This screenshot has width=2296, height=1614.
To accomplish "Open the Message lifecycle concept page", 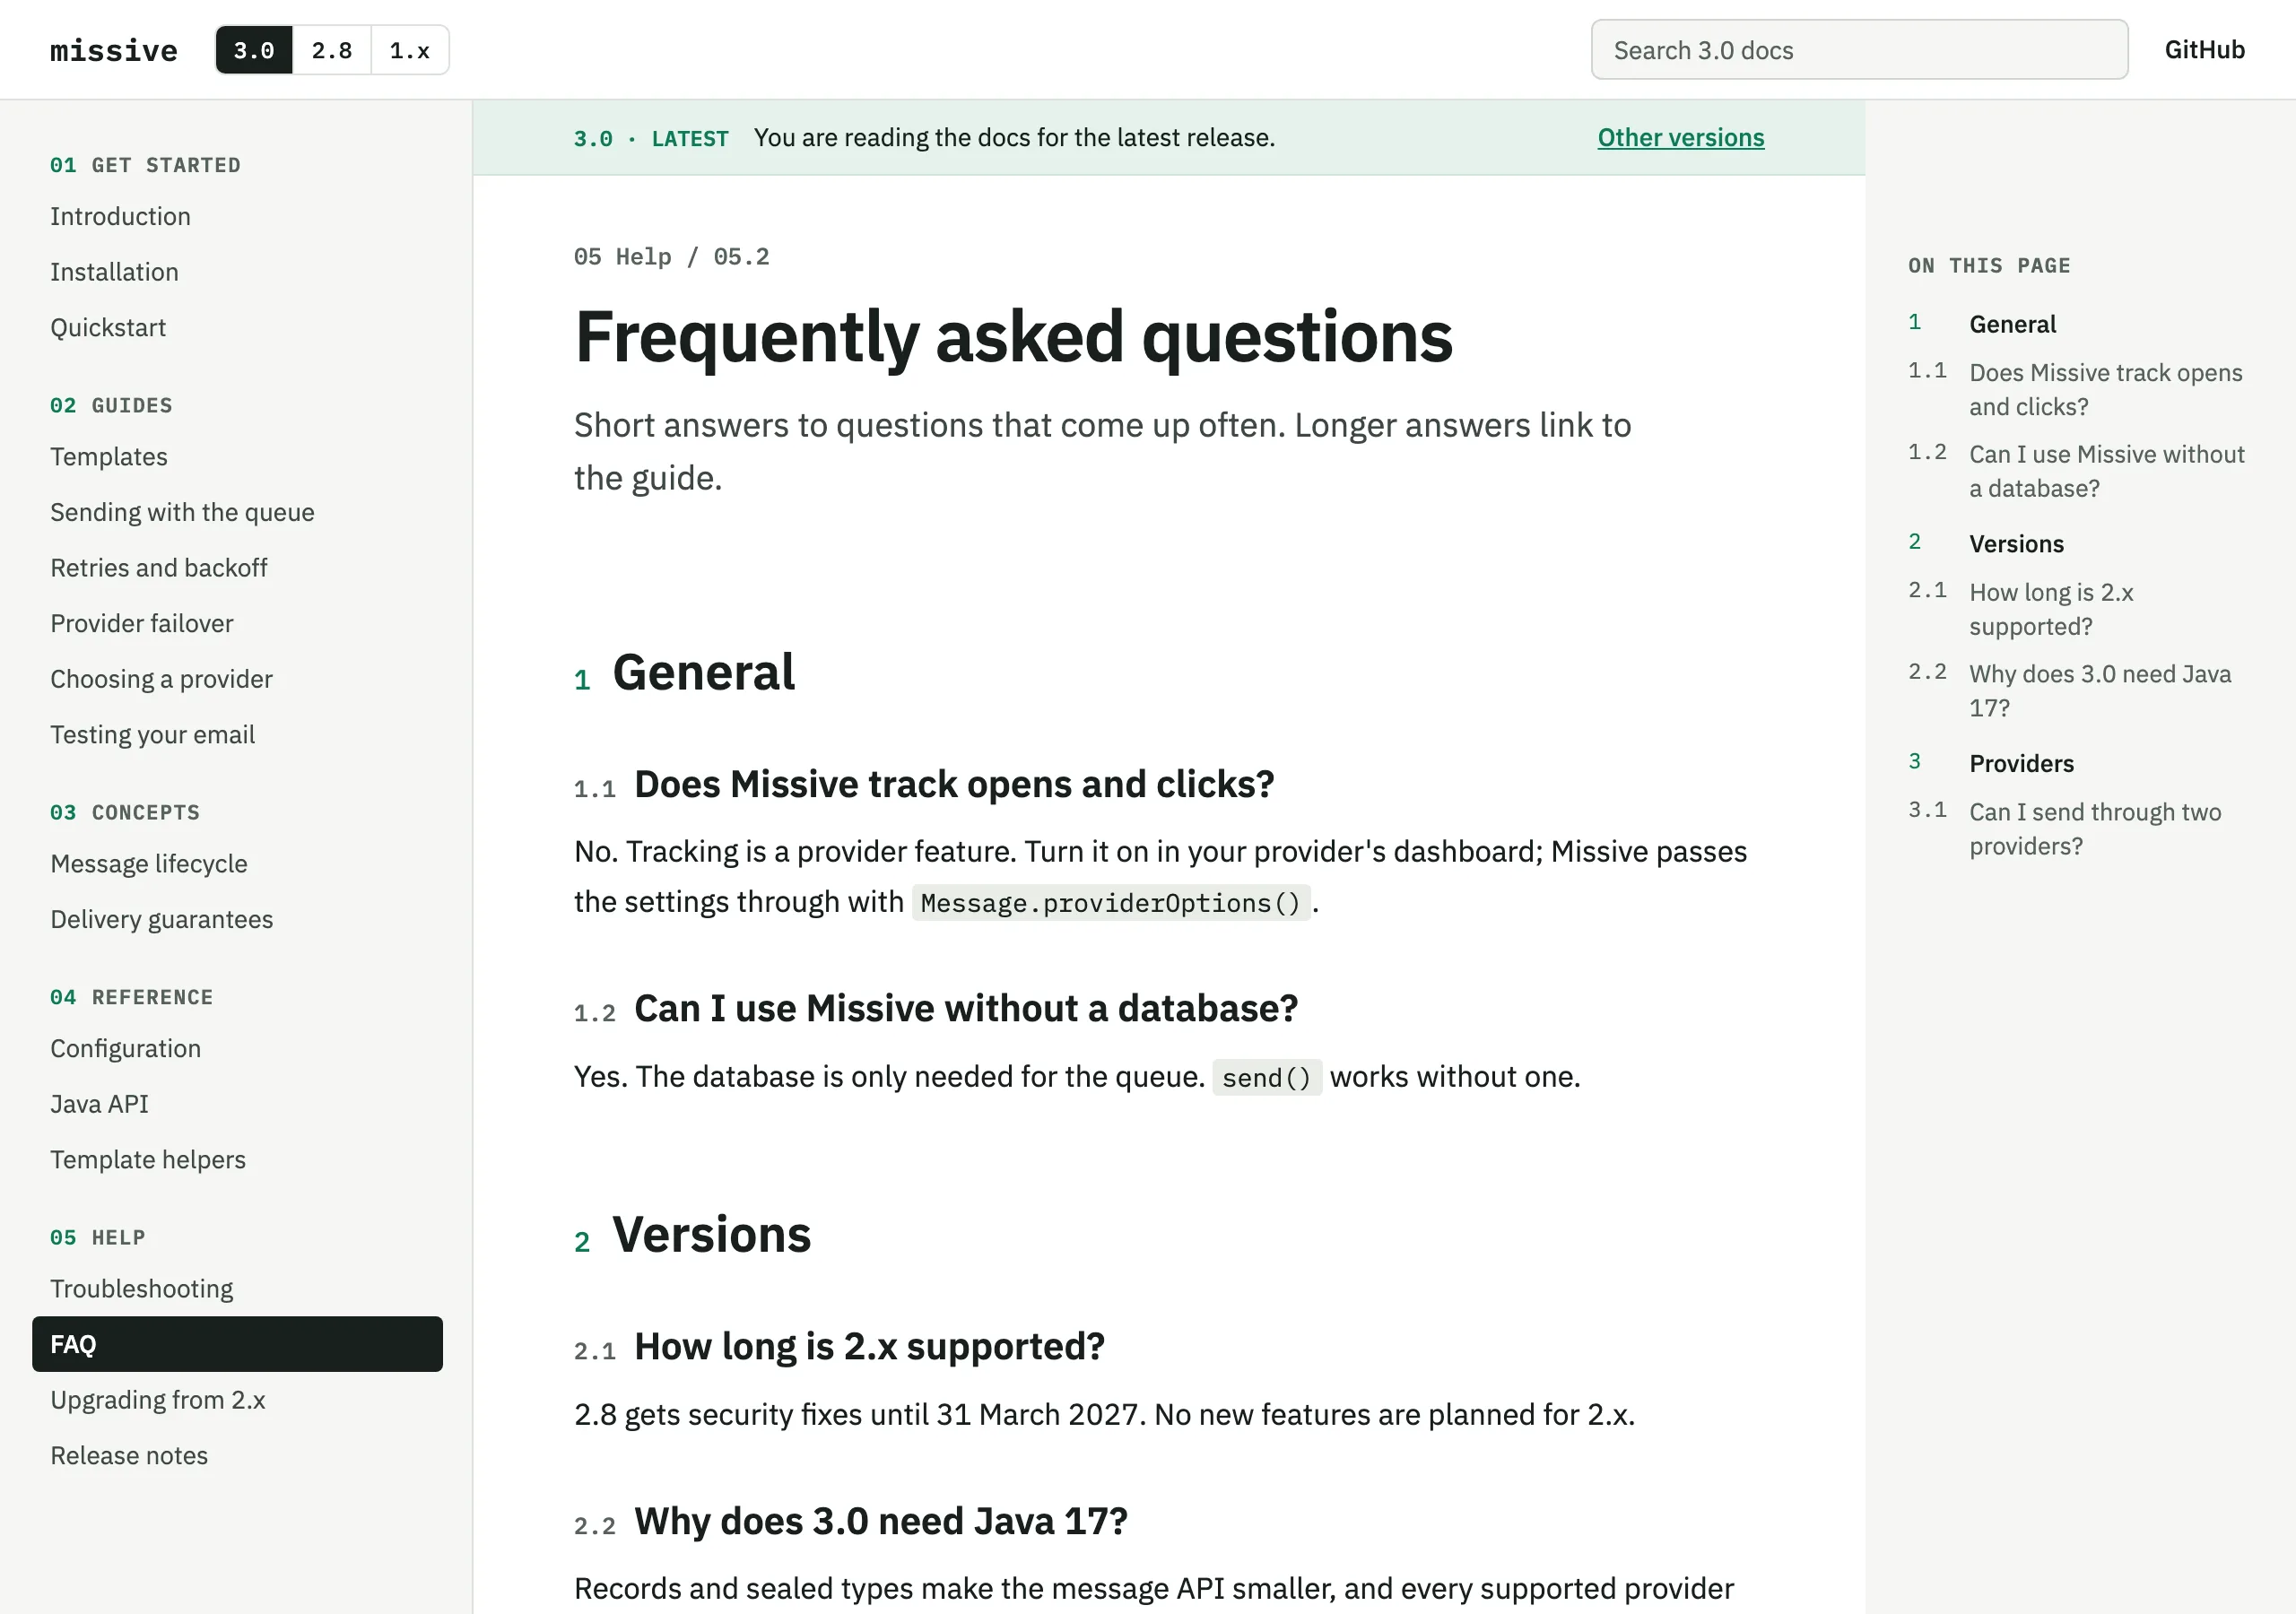I will coord(149,863).
